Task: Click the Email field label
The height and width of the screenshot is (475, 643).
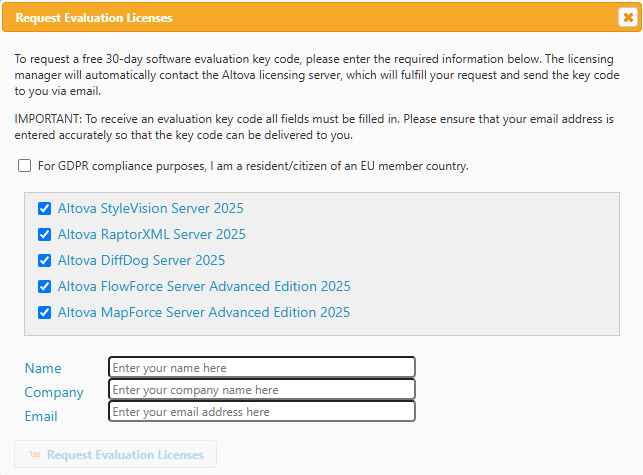Action: pos(41,416)
